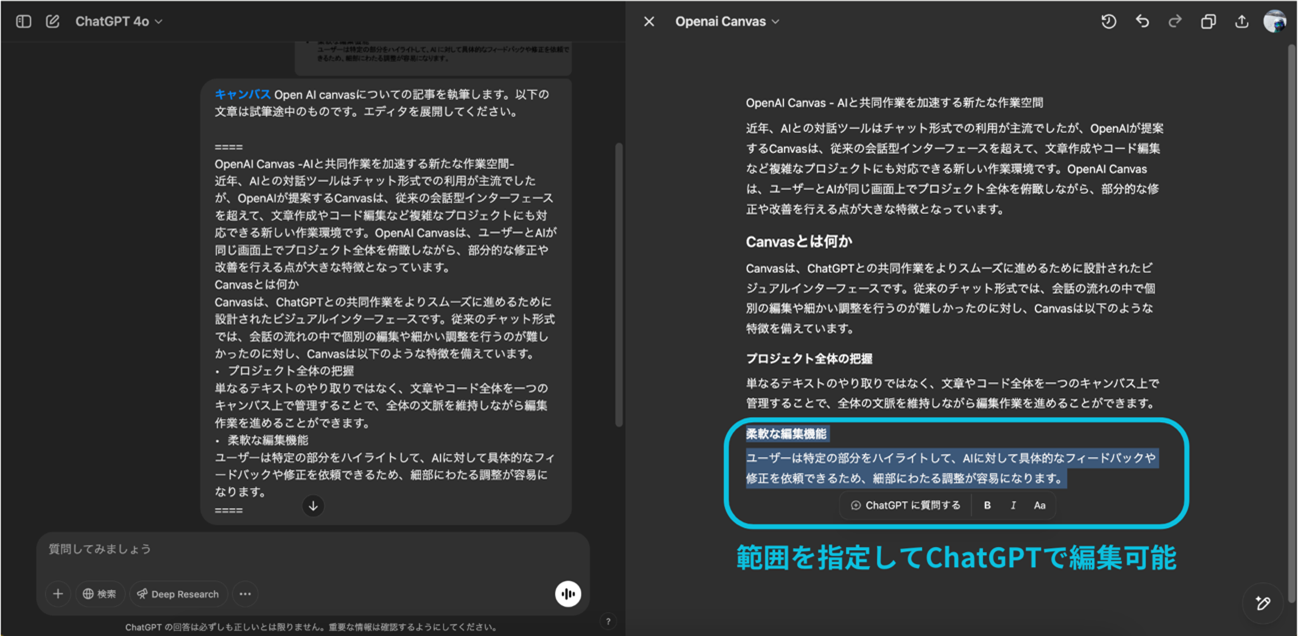Toggle the left sidebar panel
This screenshot has width=1298, height=636.
click(x=24, y=21)
